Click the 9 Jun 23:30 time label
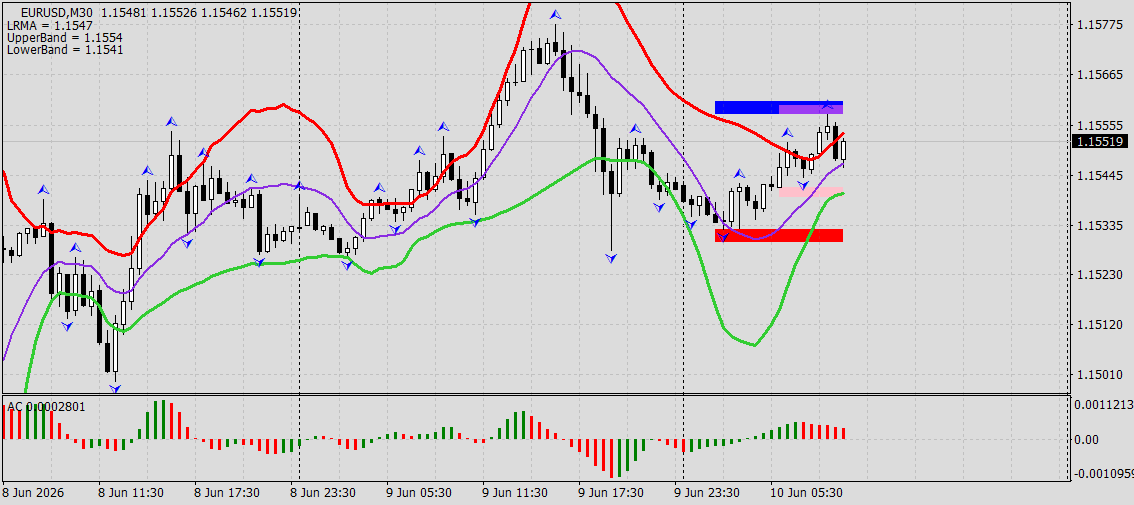 (x=707, y=493)
